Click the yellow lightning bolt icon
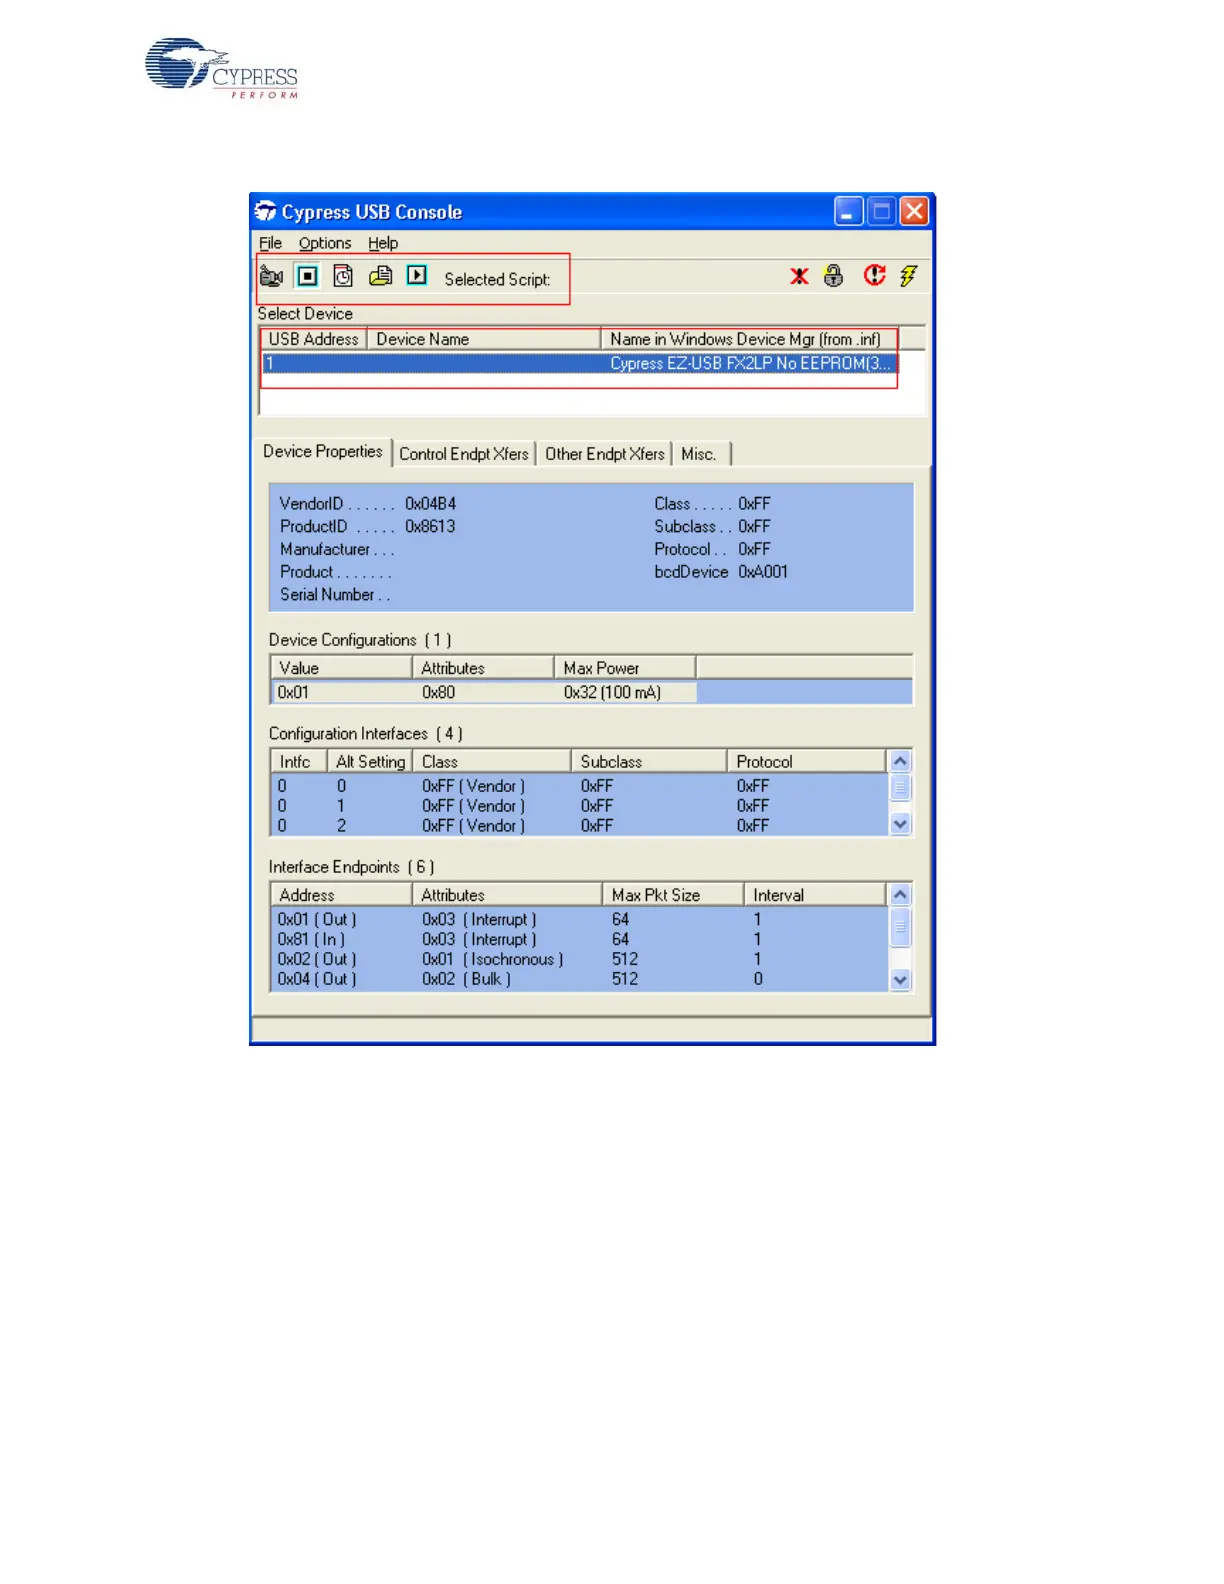 coord(908,276)
